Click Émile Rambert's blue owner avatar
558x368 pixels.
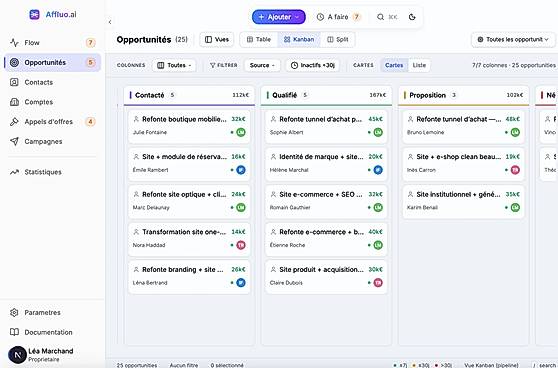241,170
